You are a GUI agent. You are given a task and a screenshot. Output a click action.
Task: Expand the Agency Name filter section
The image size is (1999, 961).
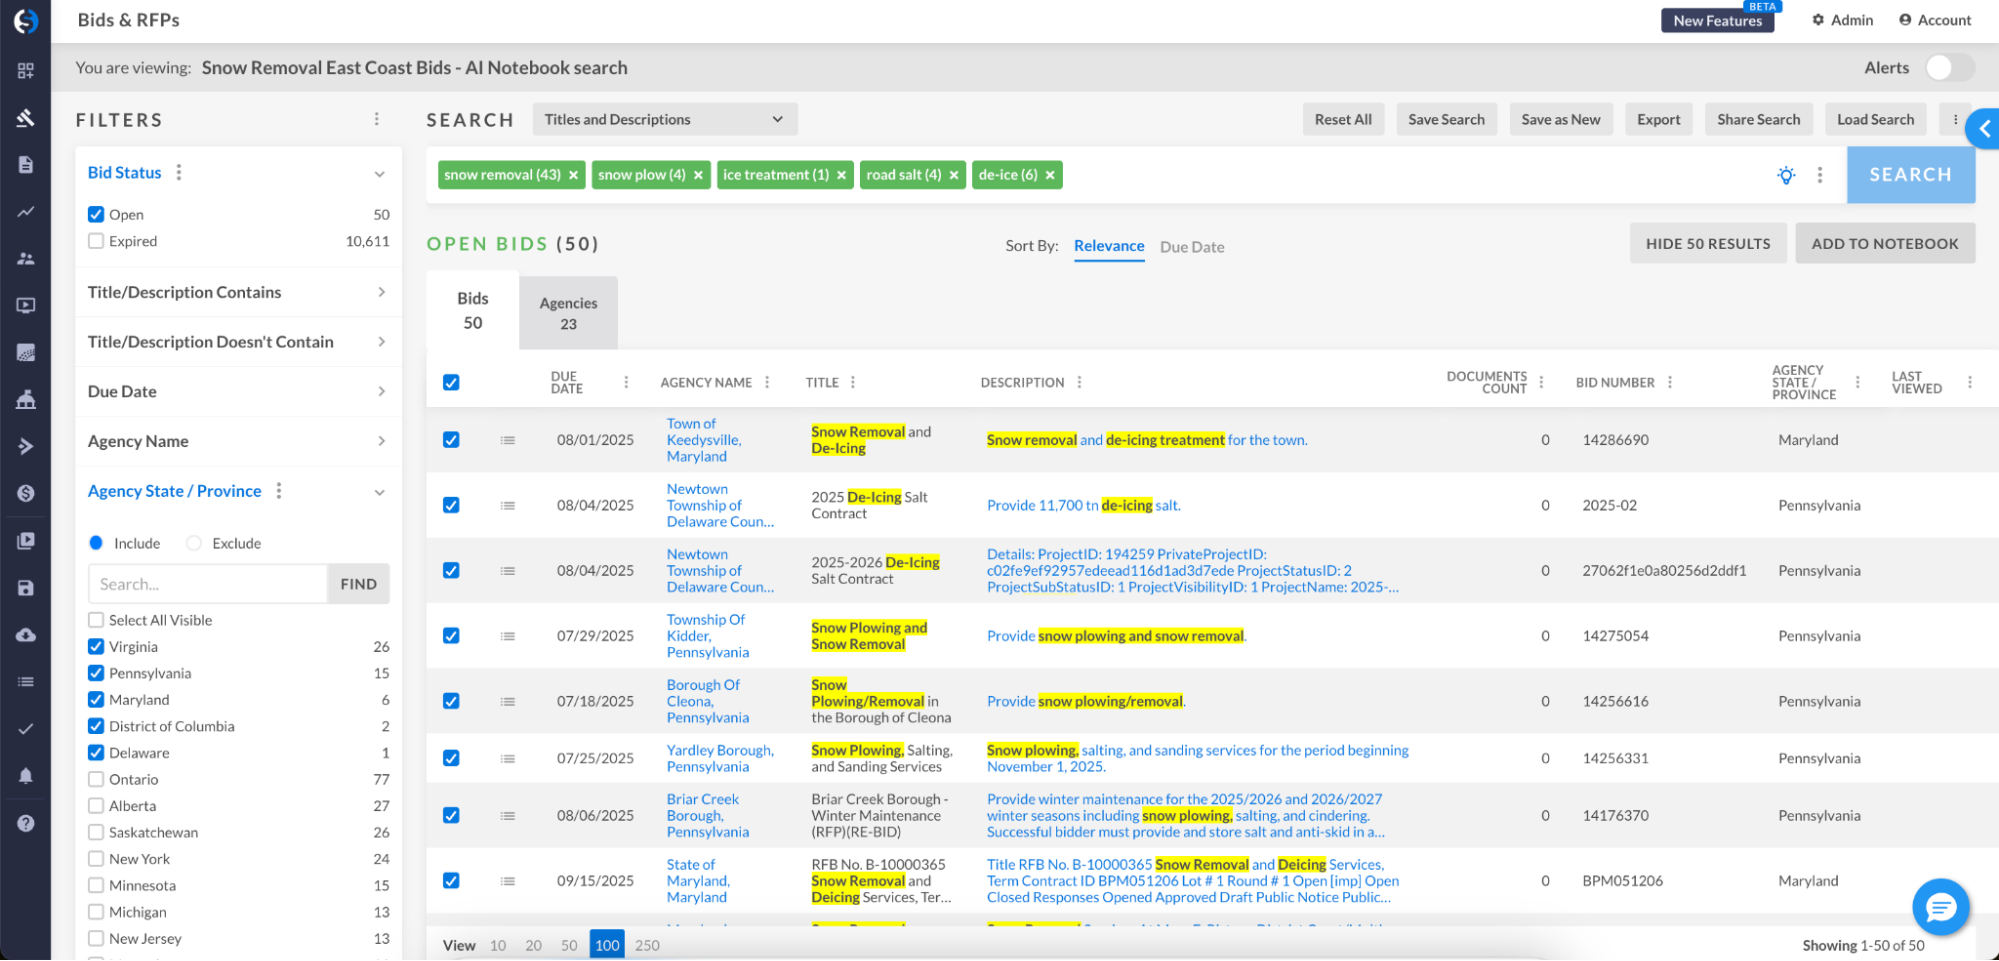coord(238,441)
